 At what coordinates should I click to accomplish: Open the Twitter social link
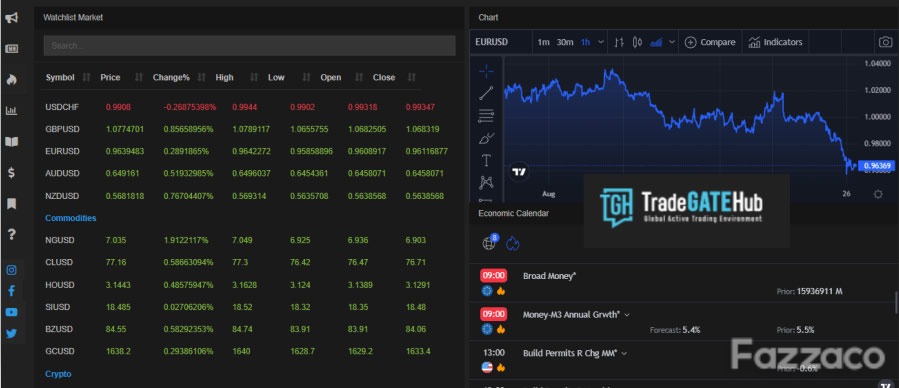tap(11, 334)
